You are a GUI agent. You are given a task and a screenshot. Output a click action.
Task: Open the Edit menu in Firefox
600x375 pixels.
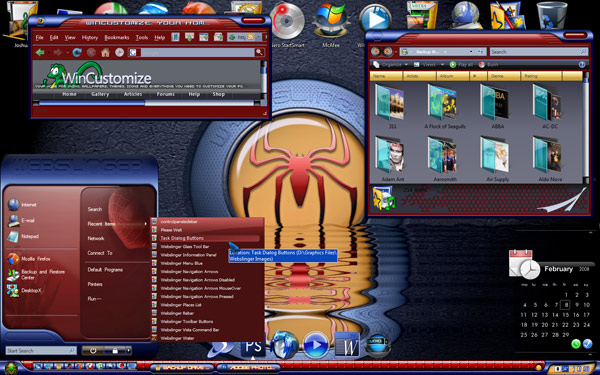[x=54, y=38]
